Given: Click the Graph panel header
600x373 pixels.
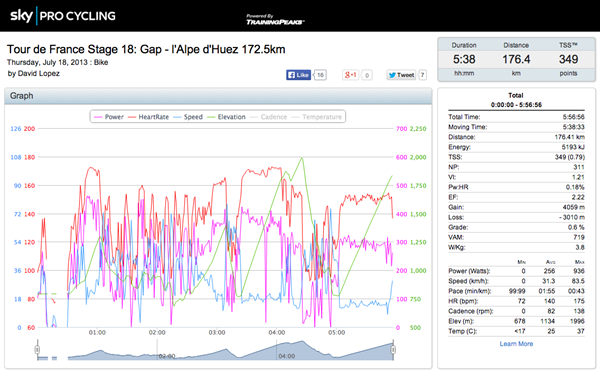Looking at the screenshot, I should (218, 96).
